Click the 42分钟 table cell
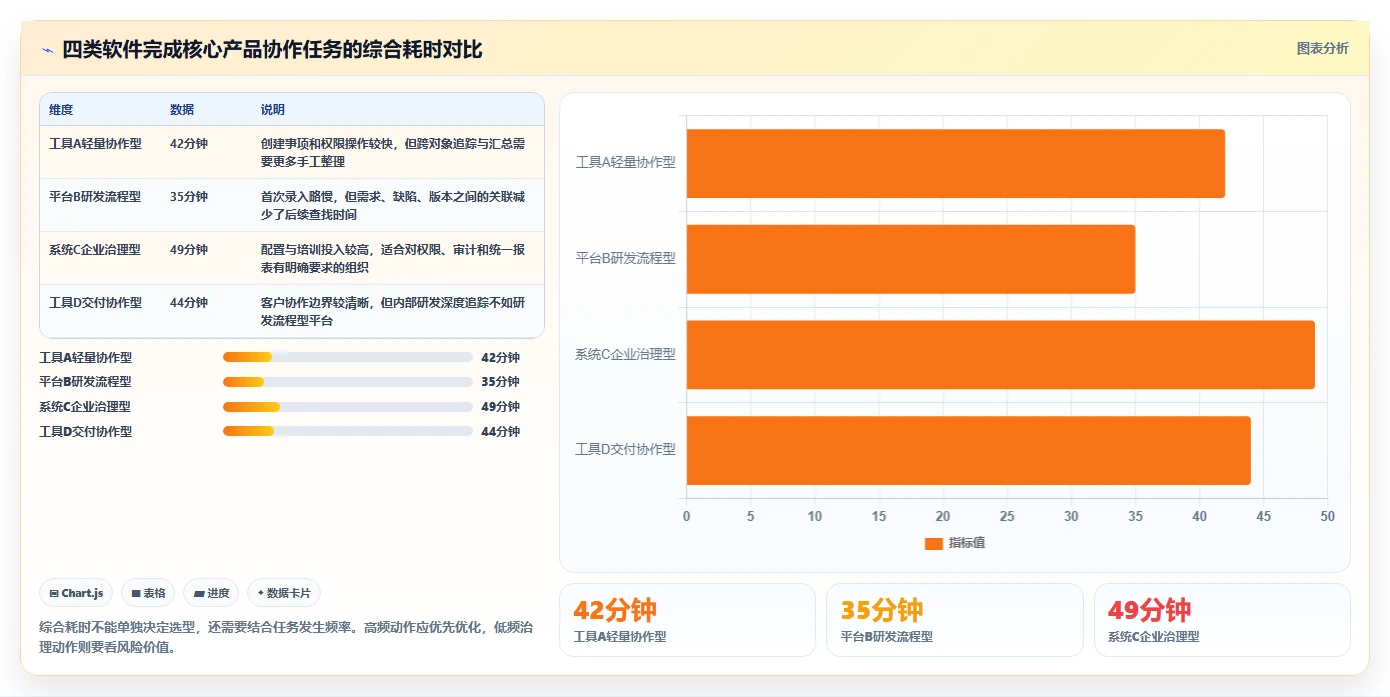 tap(189, 143)
